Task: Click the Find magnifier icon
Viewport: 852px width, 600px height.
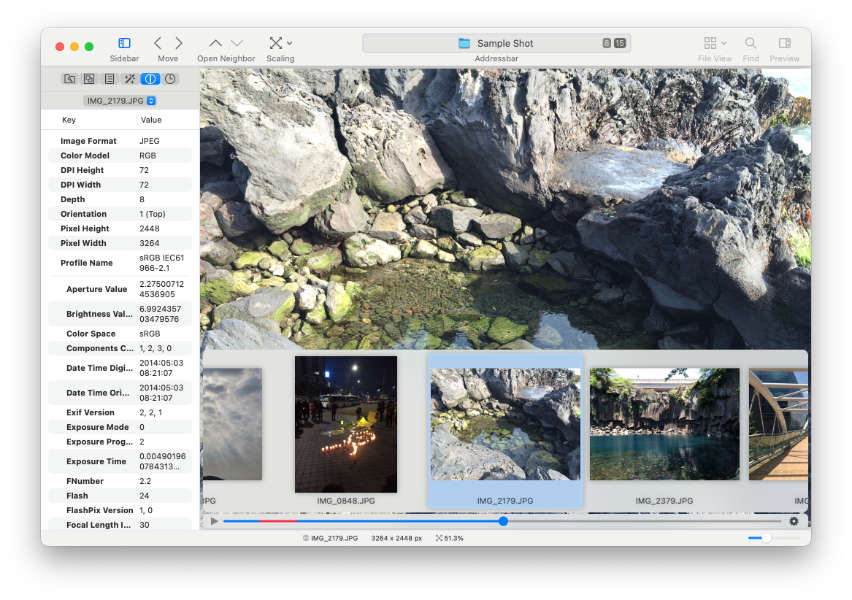Action: tap(750, 43)
